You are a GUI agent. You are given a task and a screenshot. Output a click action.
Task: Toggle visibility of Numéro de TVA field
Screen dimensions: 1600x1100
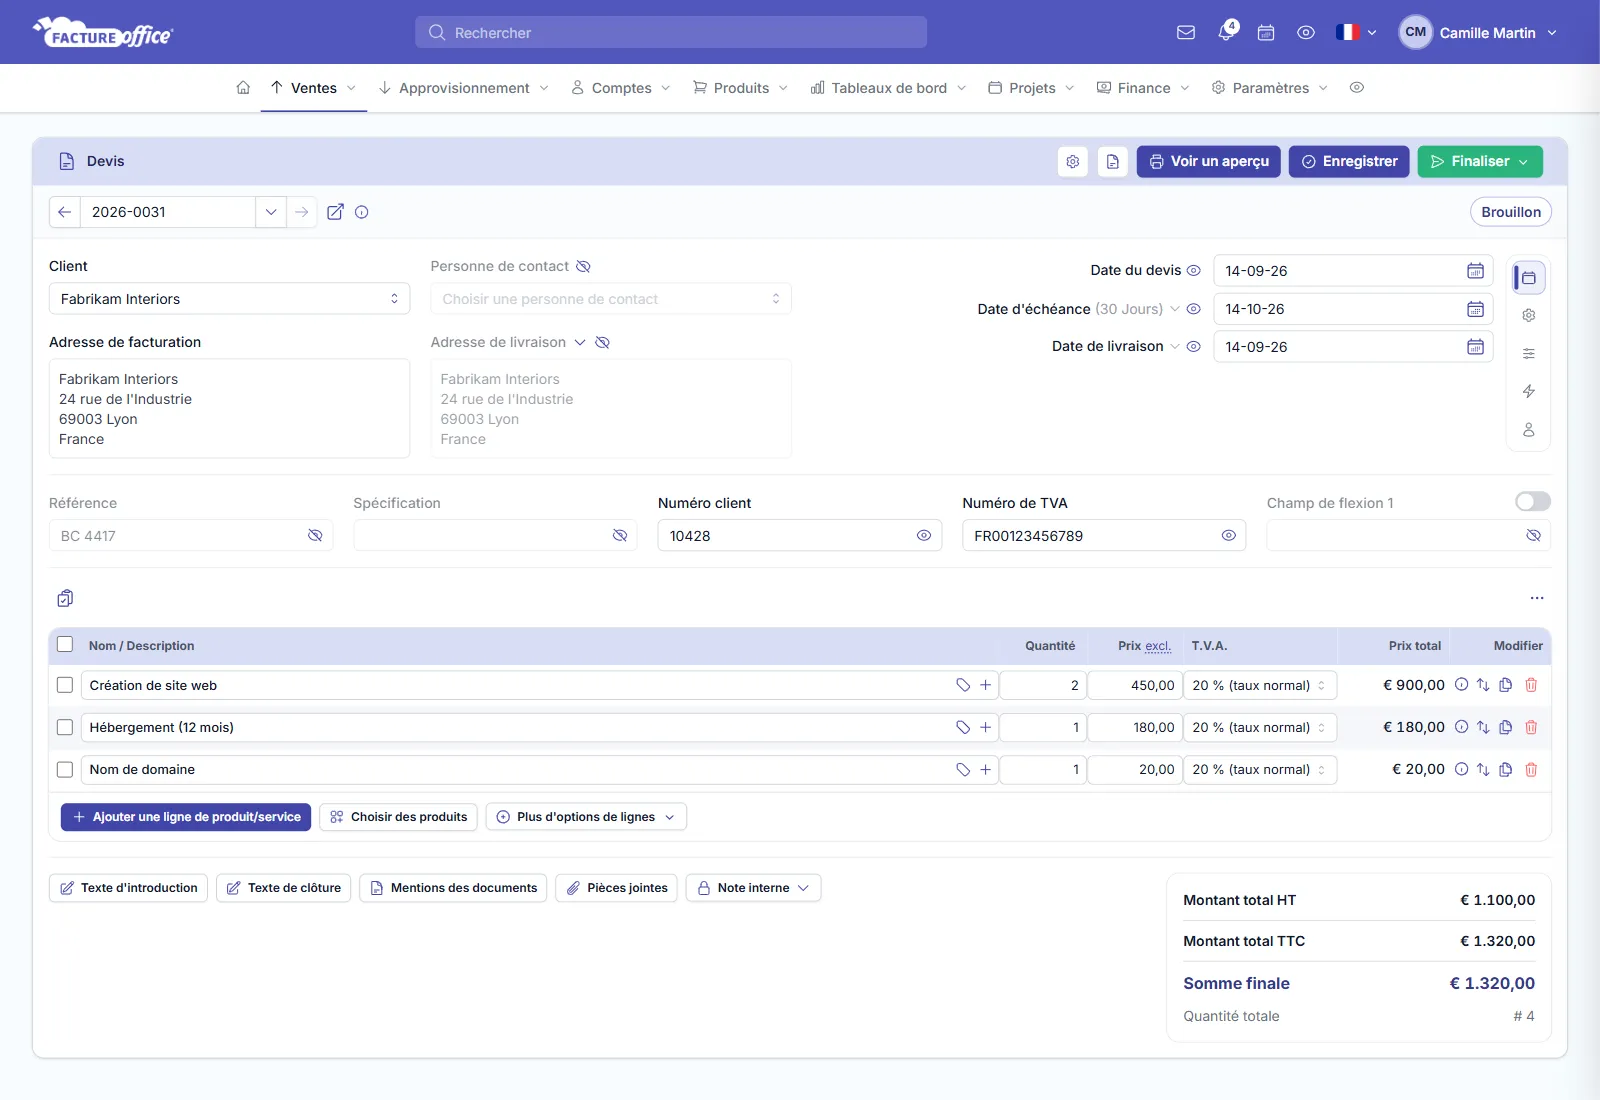pos(1228,536)
